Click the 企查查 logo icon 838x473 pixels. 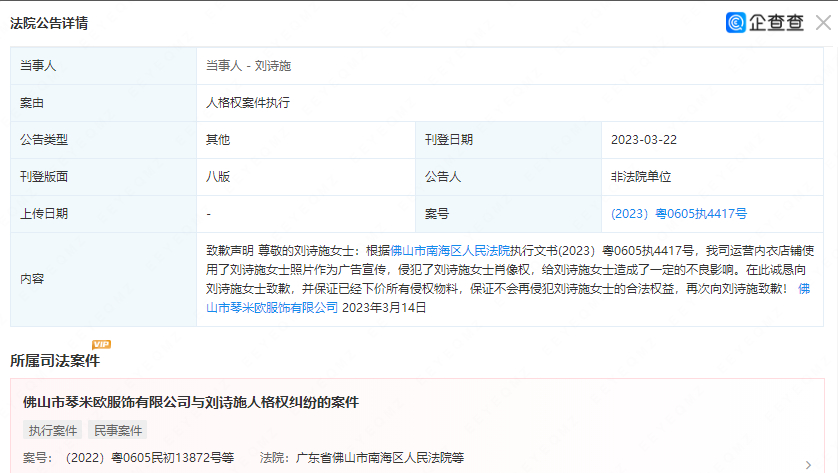click(x=735, y=22)
